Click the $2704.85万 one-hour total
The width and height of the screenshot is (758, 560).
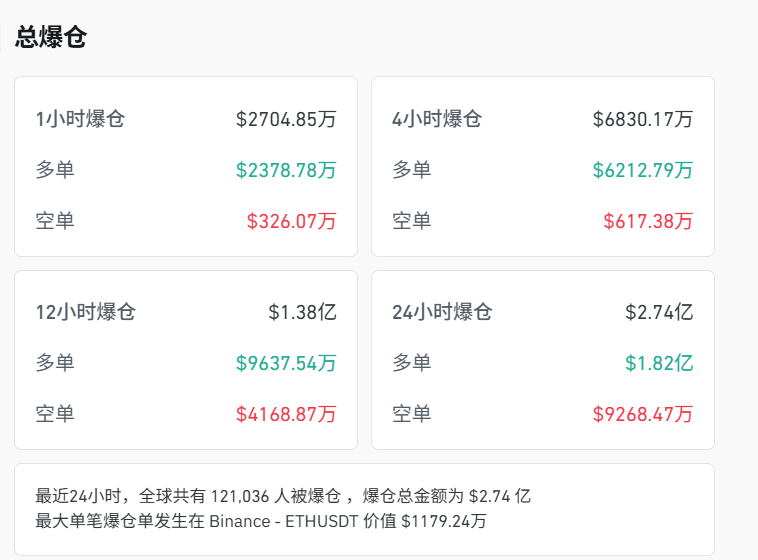tap(286, 119)
